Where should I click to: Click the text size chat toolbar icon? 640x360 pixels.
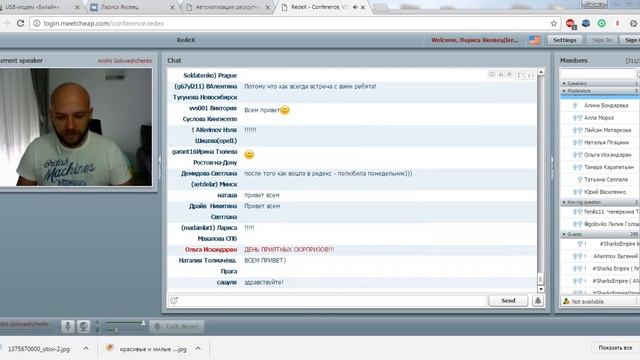tap(520, 75)
